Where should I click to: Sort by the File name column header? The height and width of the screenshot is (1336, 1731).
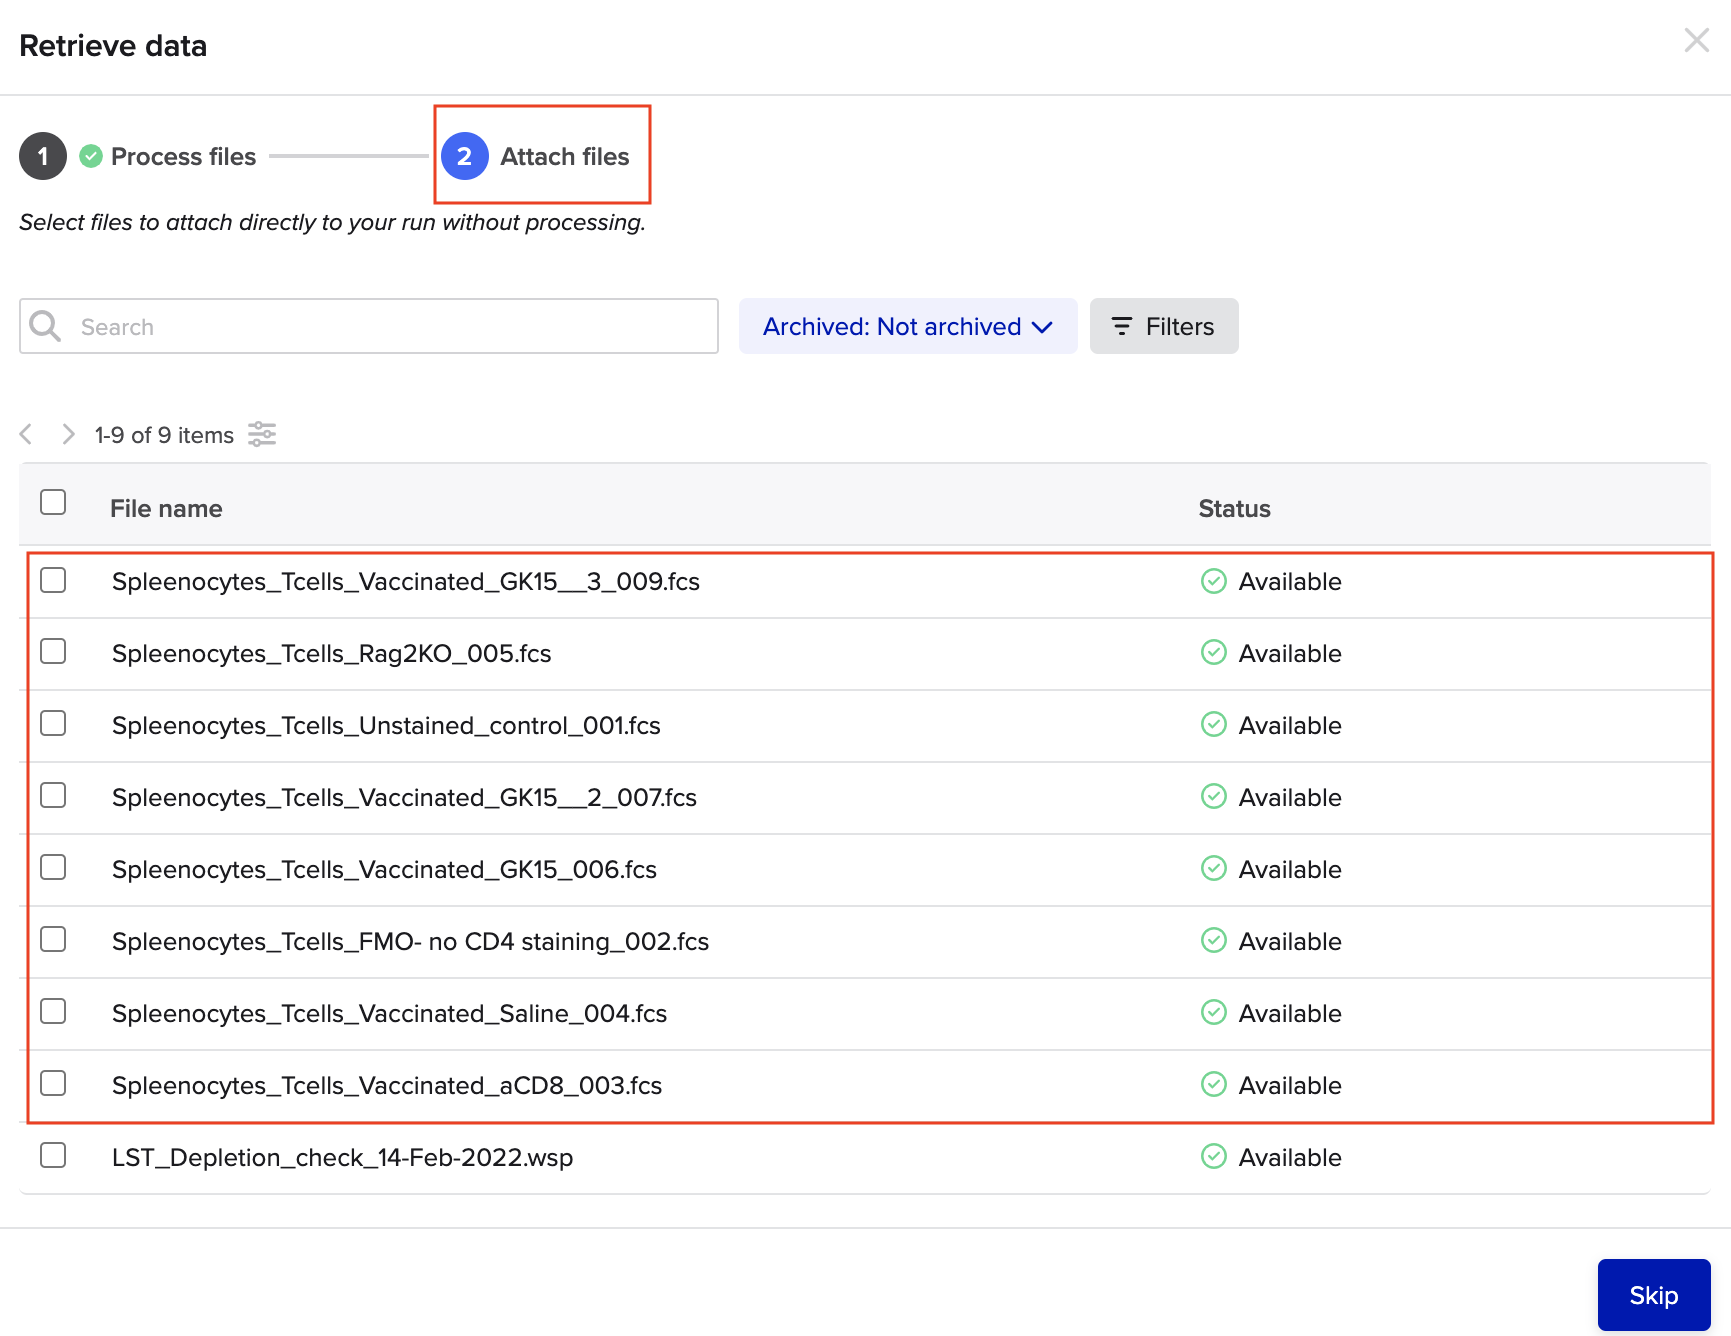[166, 508]
